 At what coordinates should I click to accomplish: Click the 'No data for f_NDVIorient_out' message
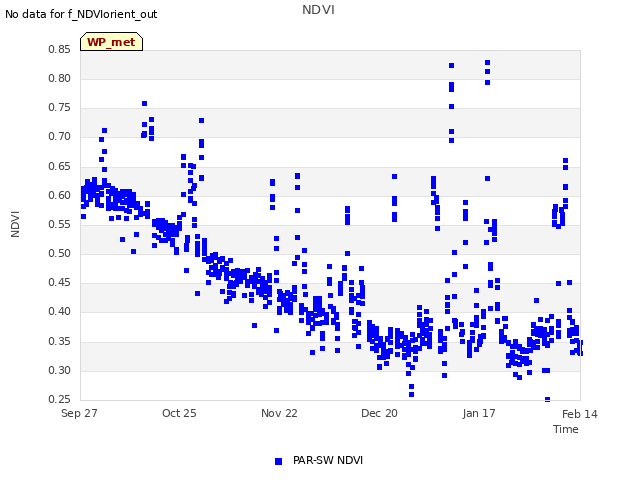[x=81, y=14]
